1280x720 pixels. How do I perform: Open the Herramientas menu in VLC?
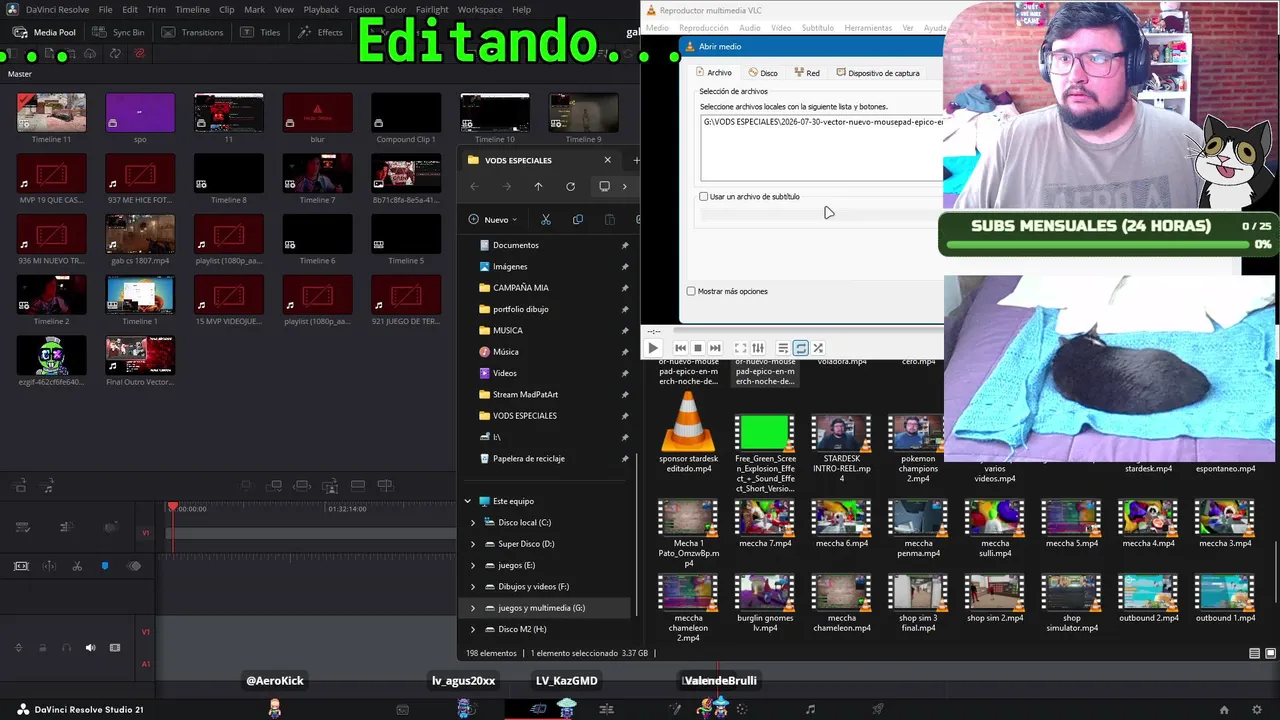(x=867, y=28)
